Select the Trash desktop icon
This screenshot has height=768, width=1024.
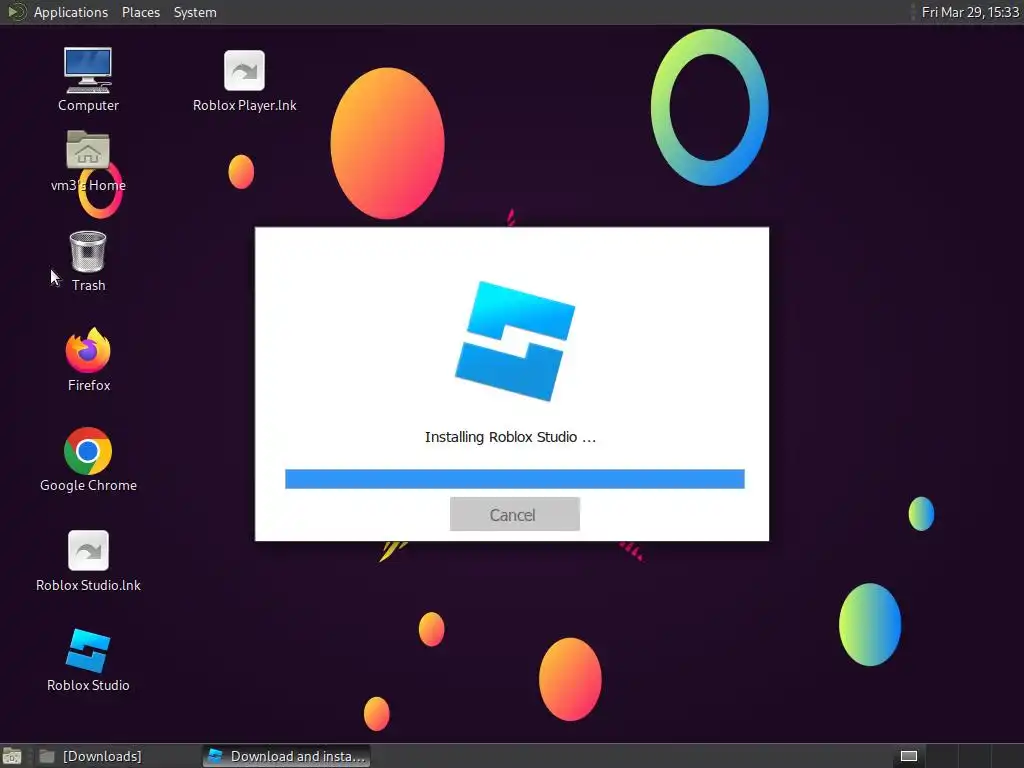coord(88,261)
